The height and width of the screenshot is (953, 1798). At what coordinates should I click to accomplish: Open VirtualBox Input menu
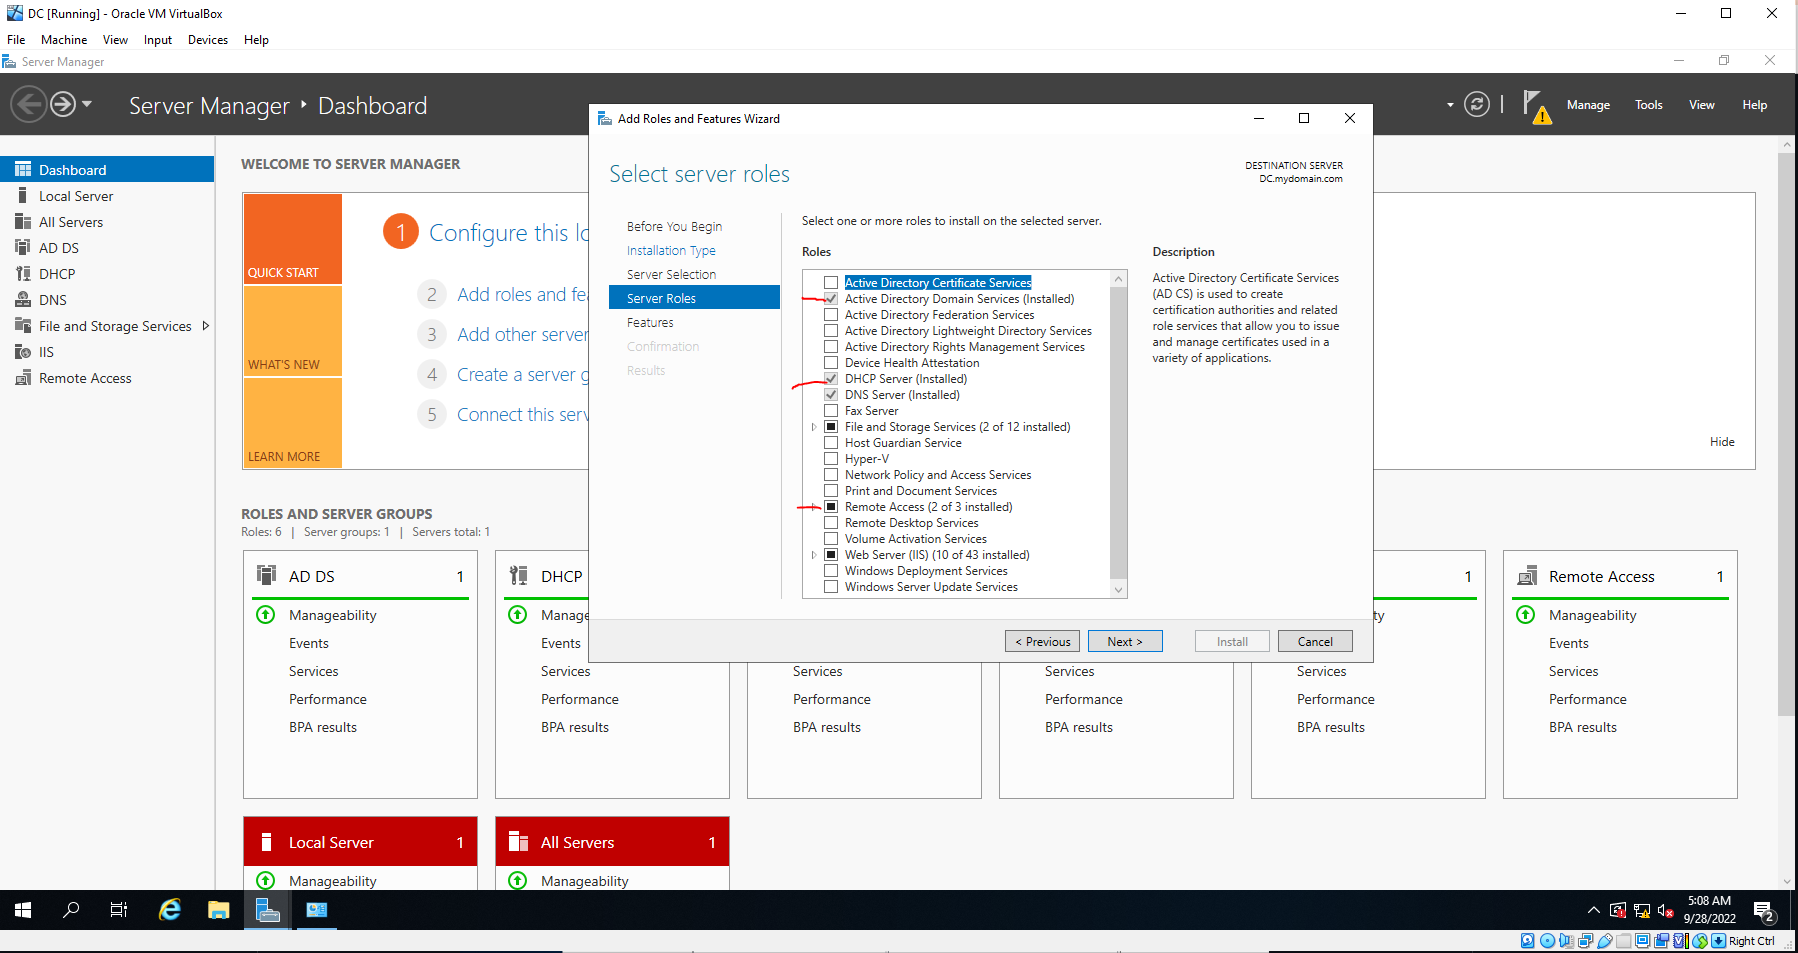pyautogui.click(x=158, y=40)
